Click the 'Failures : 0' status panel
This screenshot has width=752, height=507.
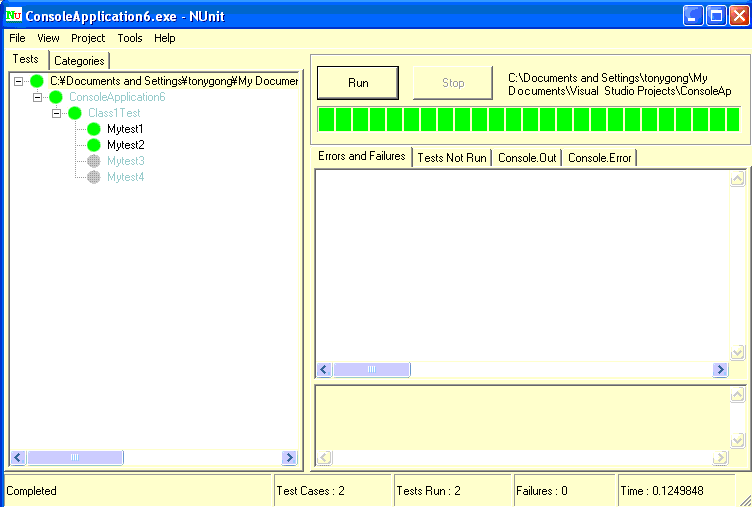click(x=565, y=491)
